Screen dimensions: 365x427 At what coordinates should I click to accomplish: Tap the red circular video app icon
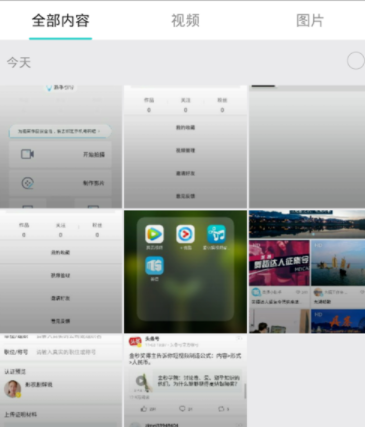pos(185,234)
